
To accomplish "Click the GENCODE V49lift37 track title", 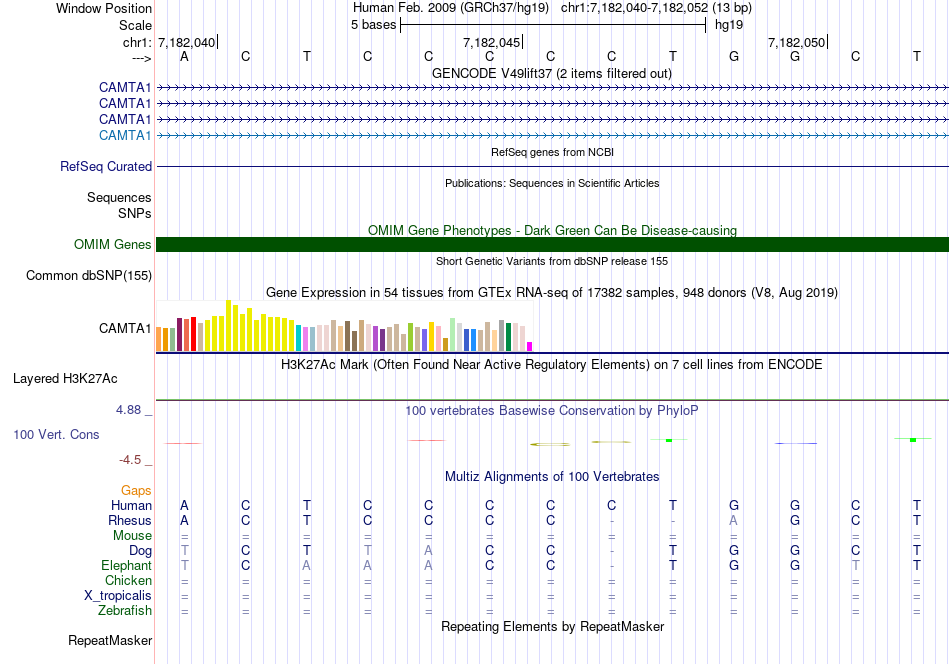I will click(x=552, y=73).
